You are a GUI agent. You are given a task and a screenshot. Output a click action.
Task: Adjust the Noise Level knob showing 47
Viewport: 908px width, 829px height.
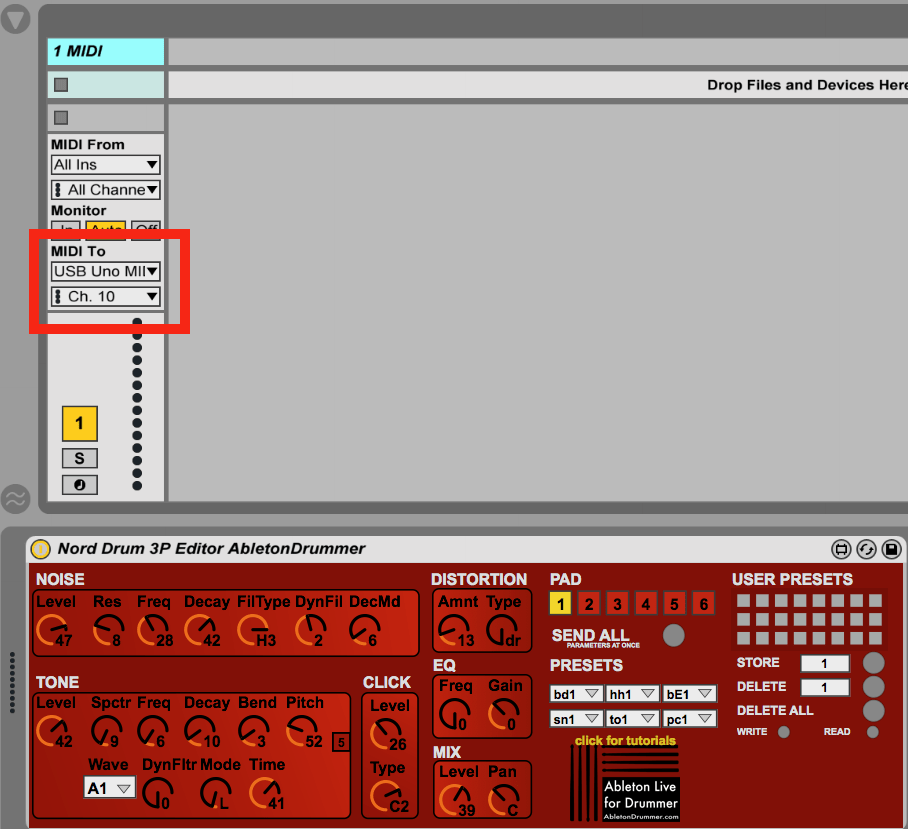click(x=52, y=630)
